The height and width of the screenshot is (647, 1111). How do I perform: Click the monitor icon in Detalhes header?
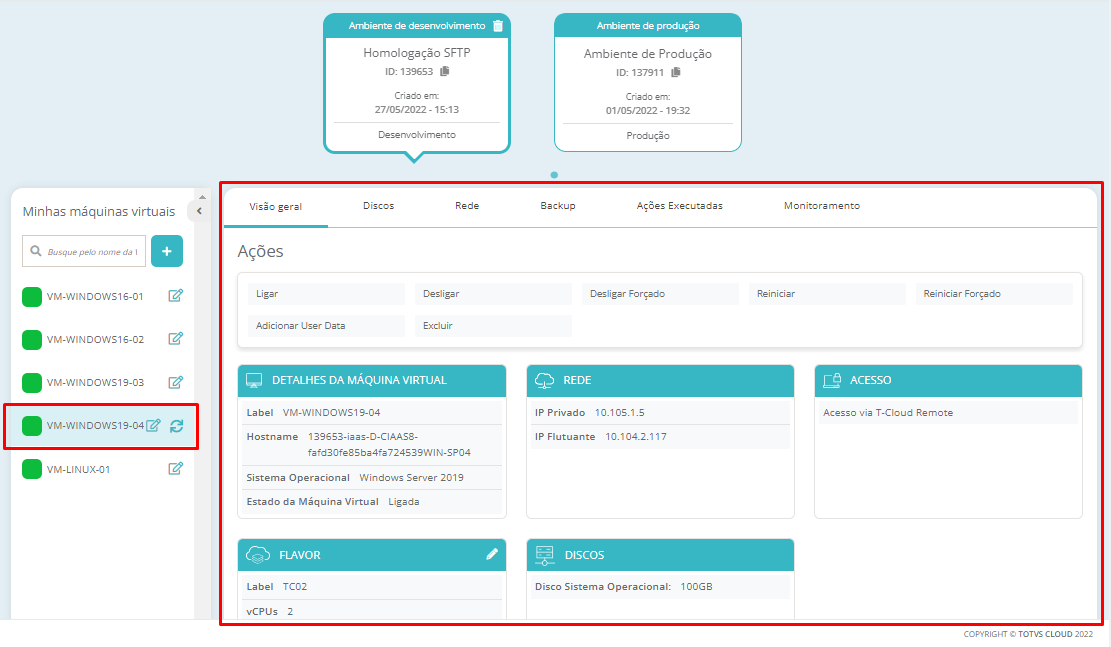(254, 381)
